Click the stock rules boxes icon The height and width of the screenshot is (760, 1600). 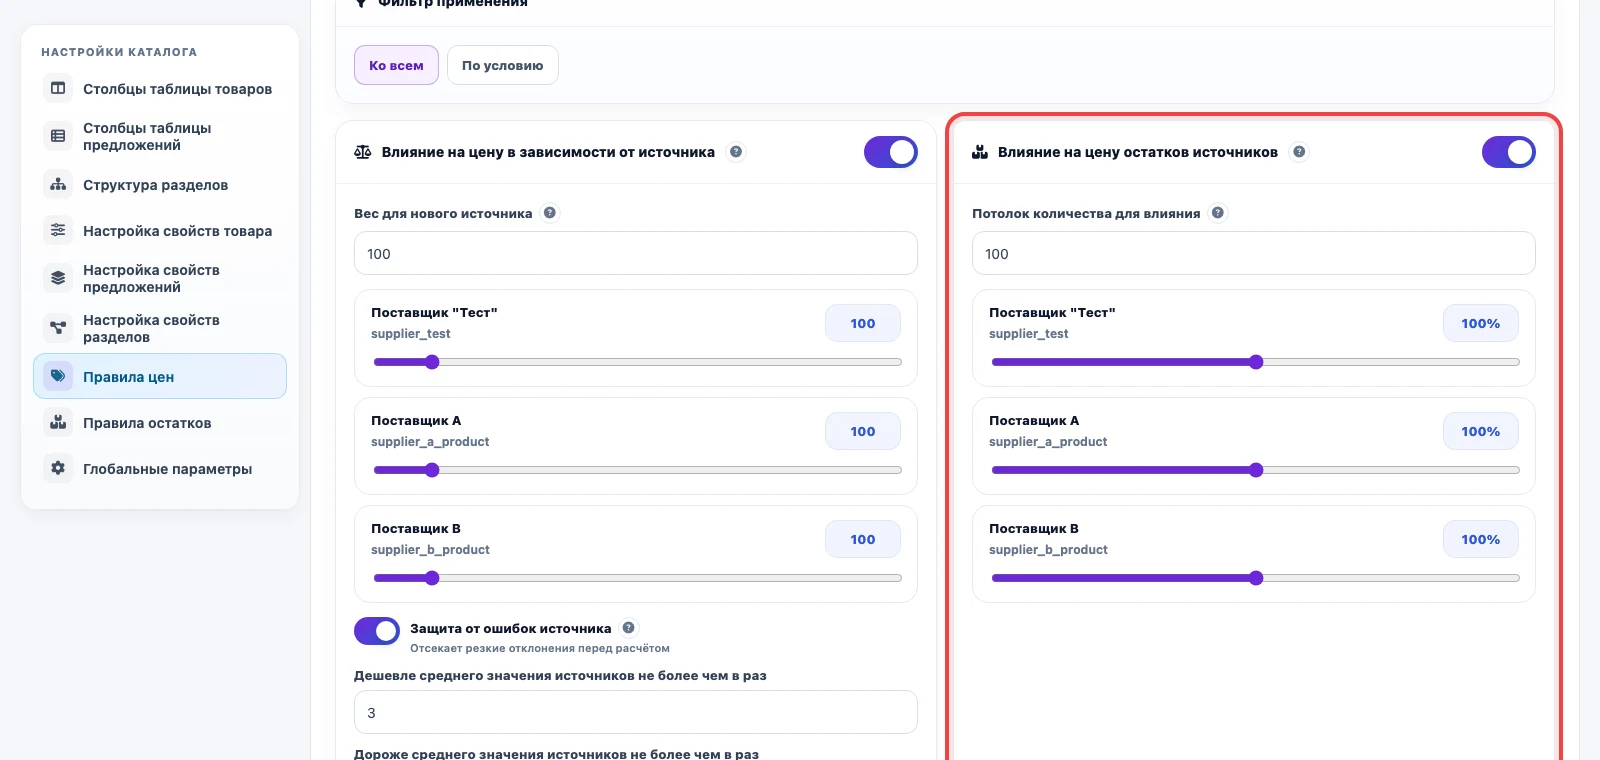(58, 422)
